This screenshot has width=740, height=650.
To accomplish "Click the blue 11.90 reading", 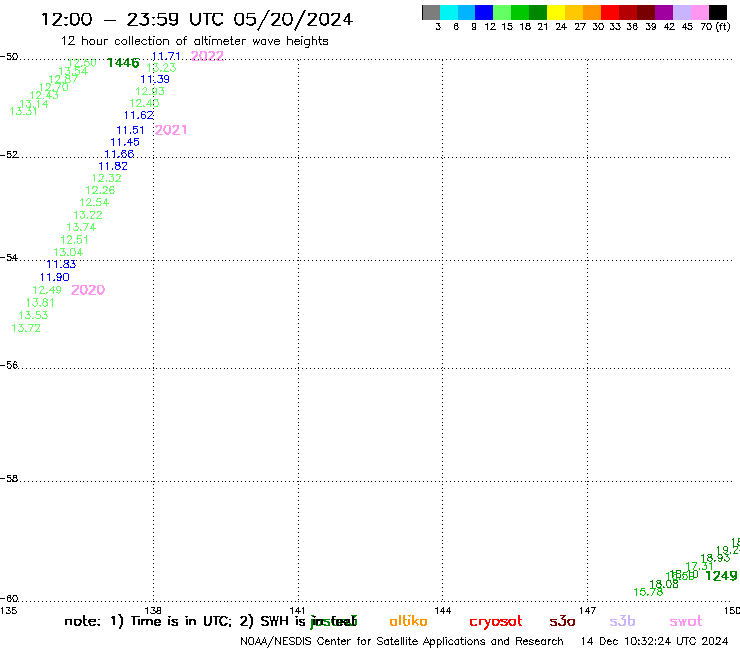I will click(x=55, y=277).
